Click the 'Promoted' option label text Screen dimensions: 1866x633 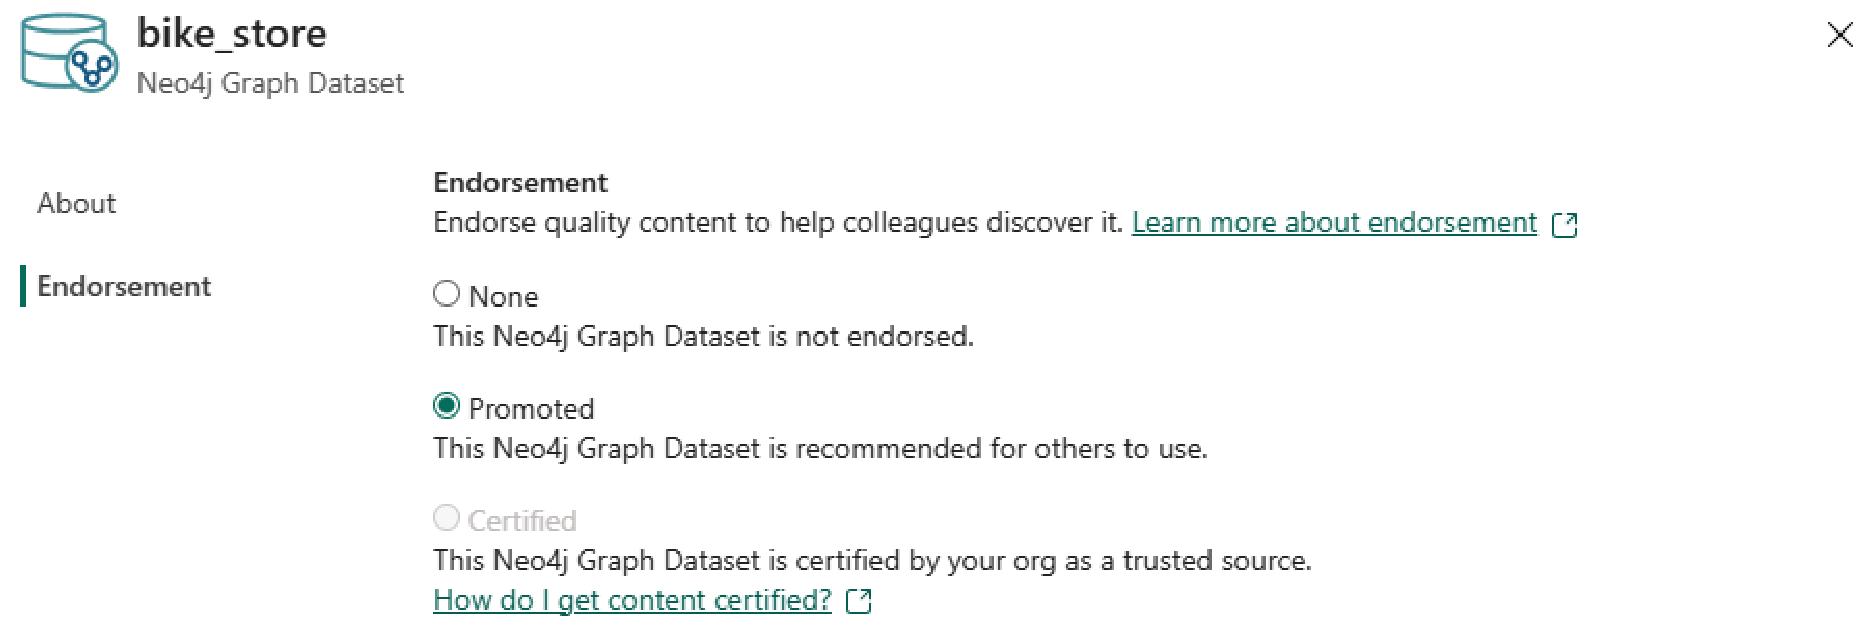(x=531, y=409)
